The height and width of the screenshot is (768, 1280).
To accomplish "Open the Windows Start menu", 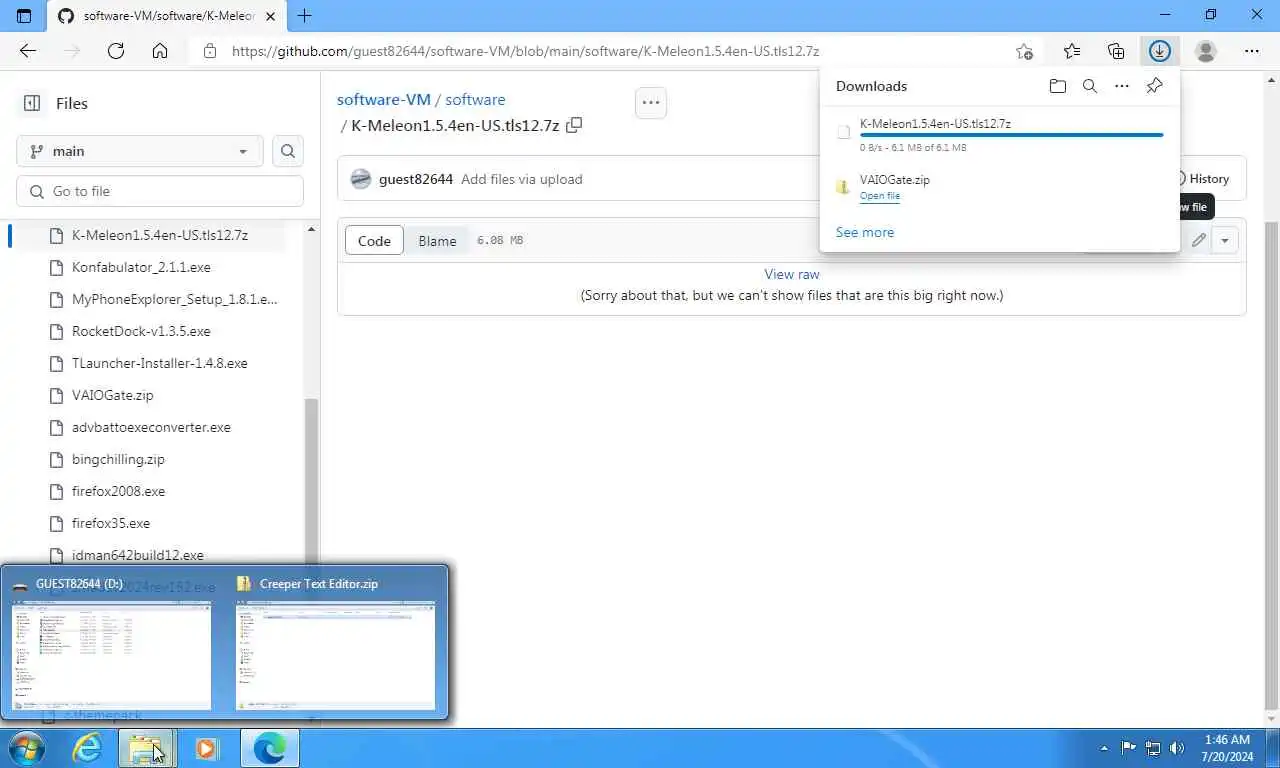I will click(27, 748).
